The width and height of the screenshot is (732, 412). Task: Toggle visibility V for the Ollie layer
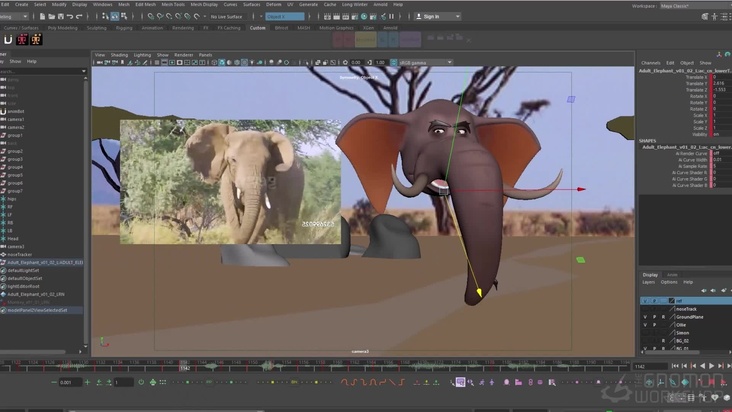click(x=645, y=325)
